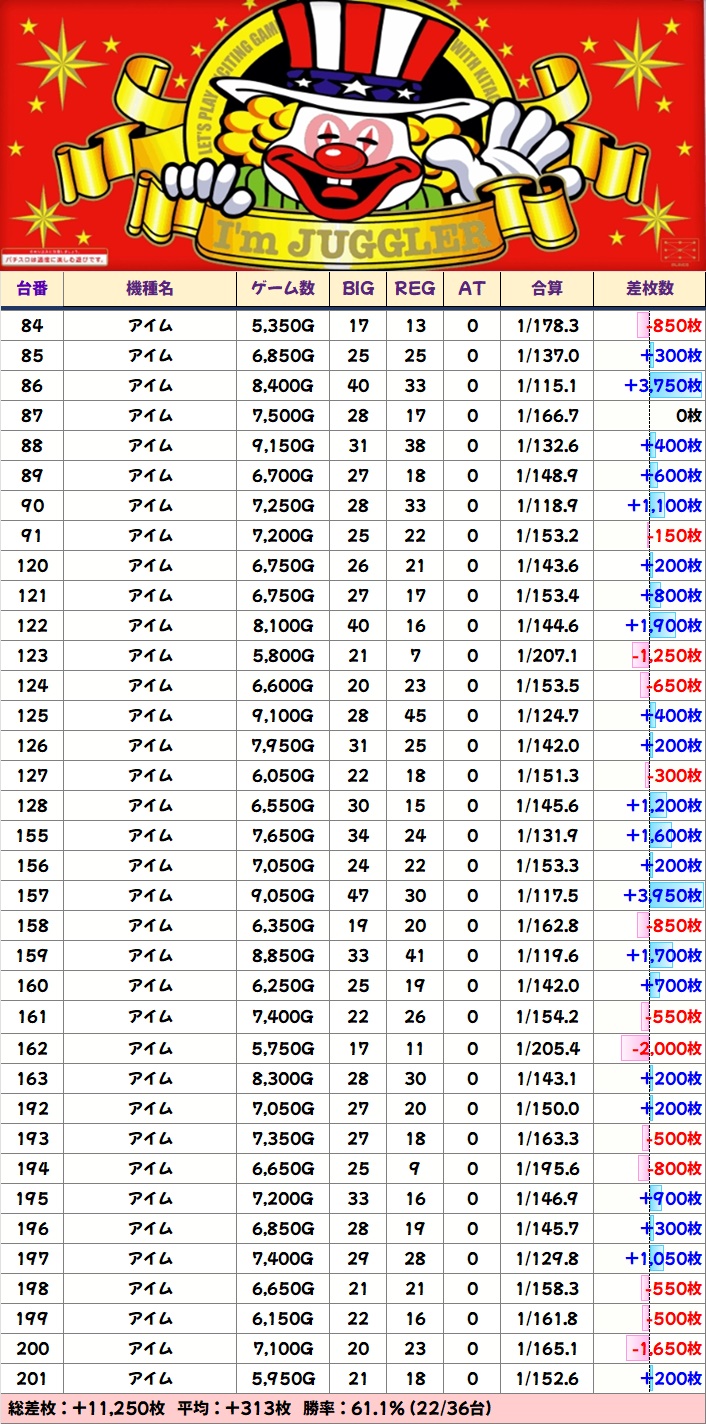Click the 1/207.1 combined probability

547,656
